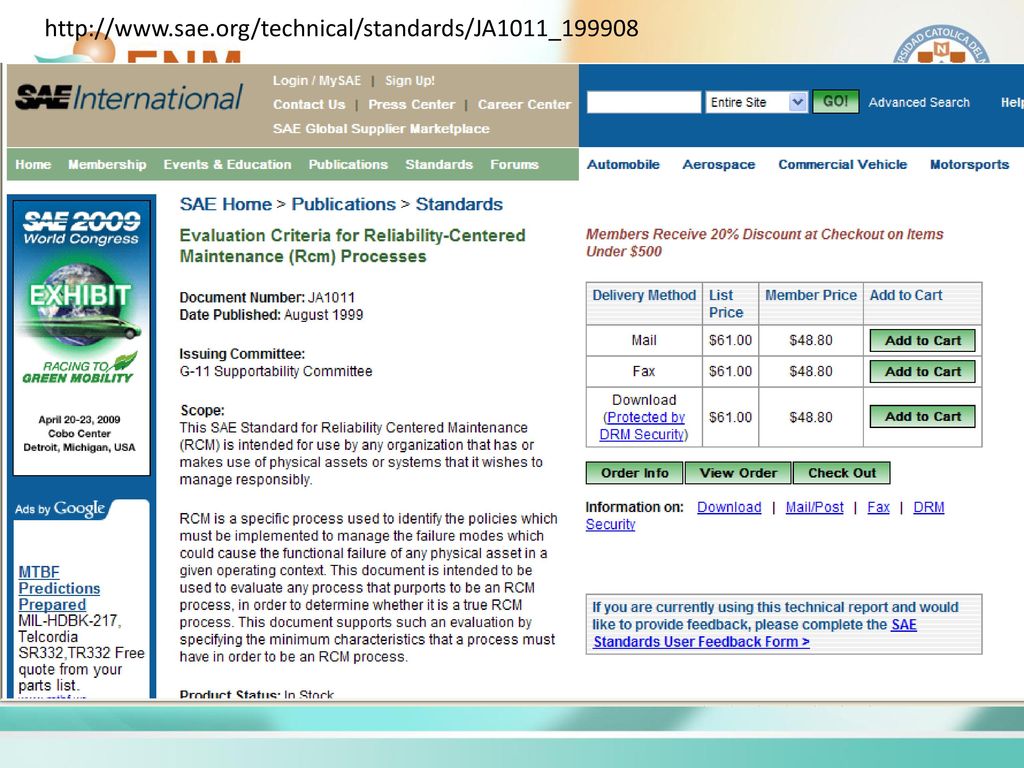This screenshot has width=1024, height=768.
Task: Switch to the Aerospace sector tab
Action: (718, 165)
